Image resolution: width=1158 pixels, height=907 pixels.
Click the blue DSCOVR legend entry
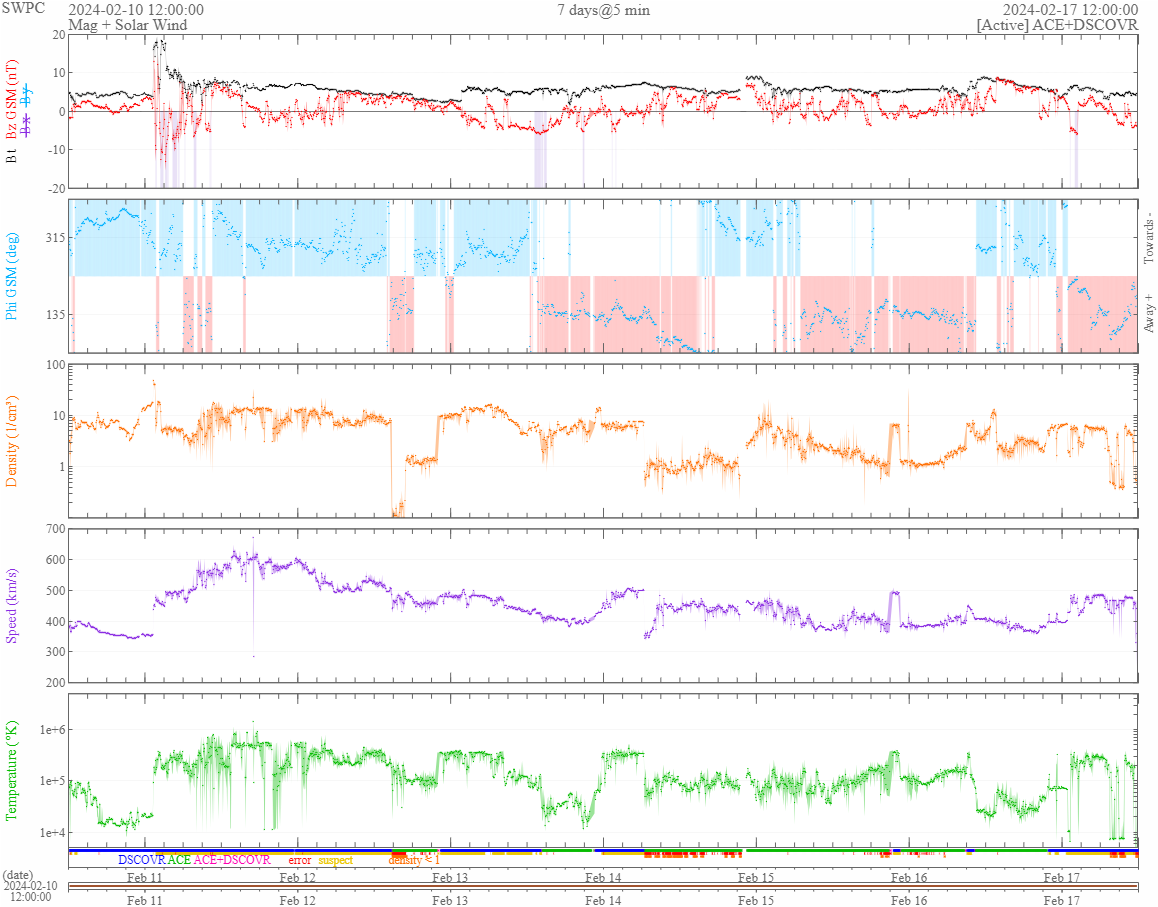point(142,860)
